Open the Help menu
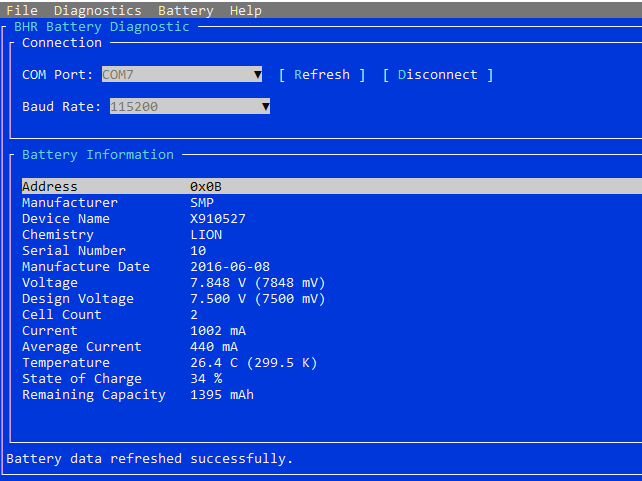642x481 pixels. pos(245,11)
